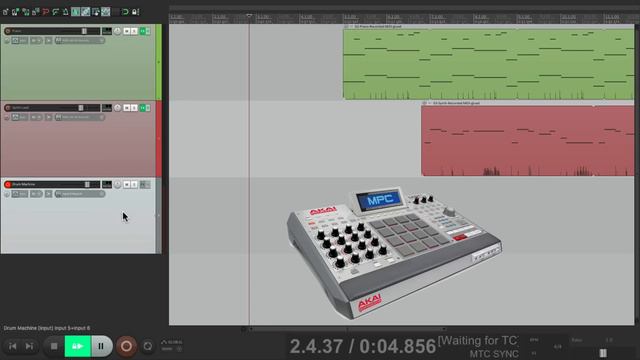Mute the Drum Machine track
The width and height of the screenshot is (640, 360).
(127, 184)
